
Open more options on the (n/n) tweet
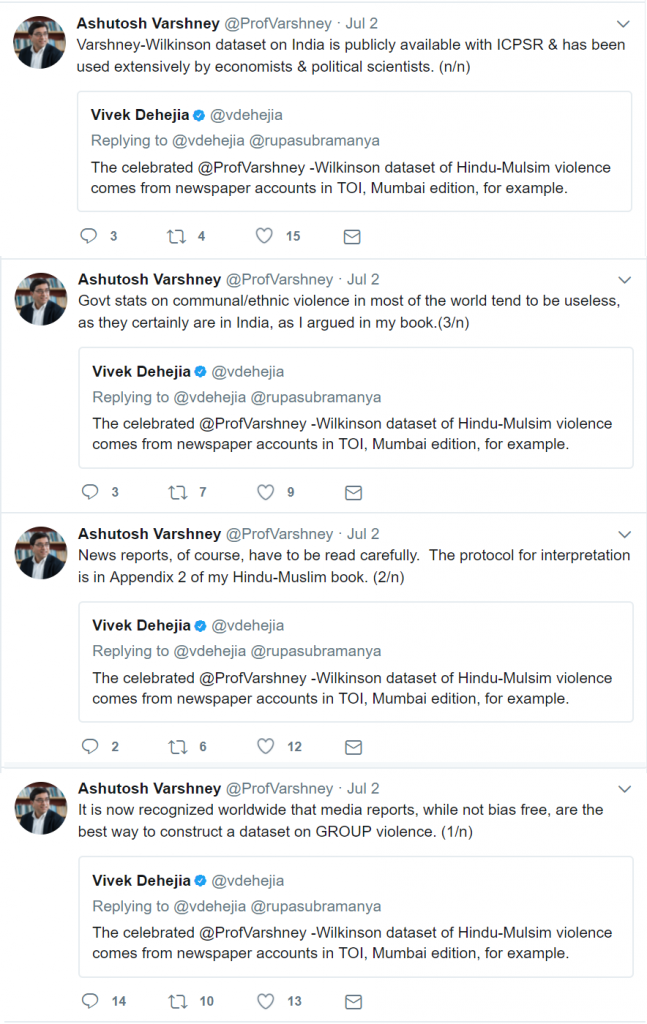click(624, 24)
